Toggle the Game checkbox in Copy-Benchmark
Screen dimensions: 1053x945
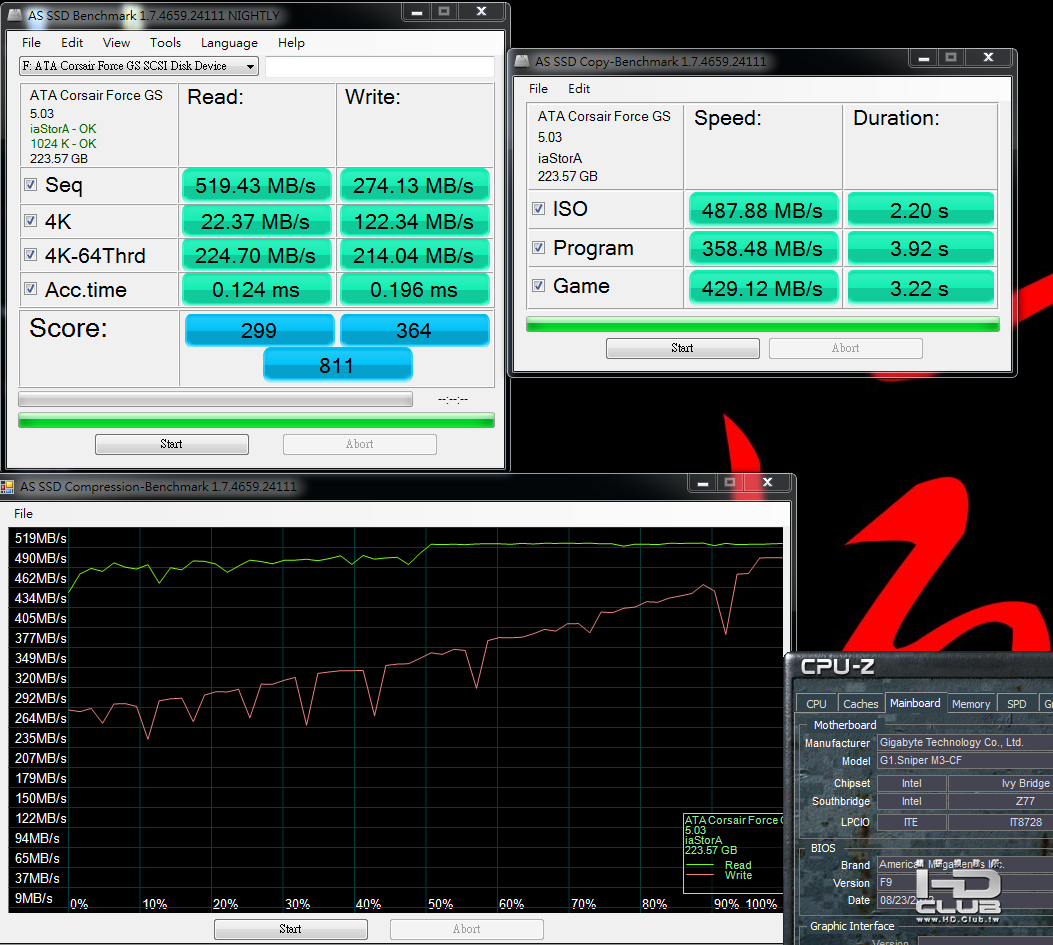point(538,285)
